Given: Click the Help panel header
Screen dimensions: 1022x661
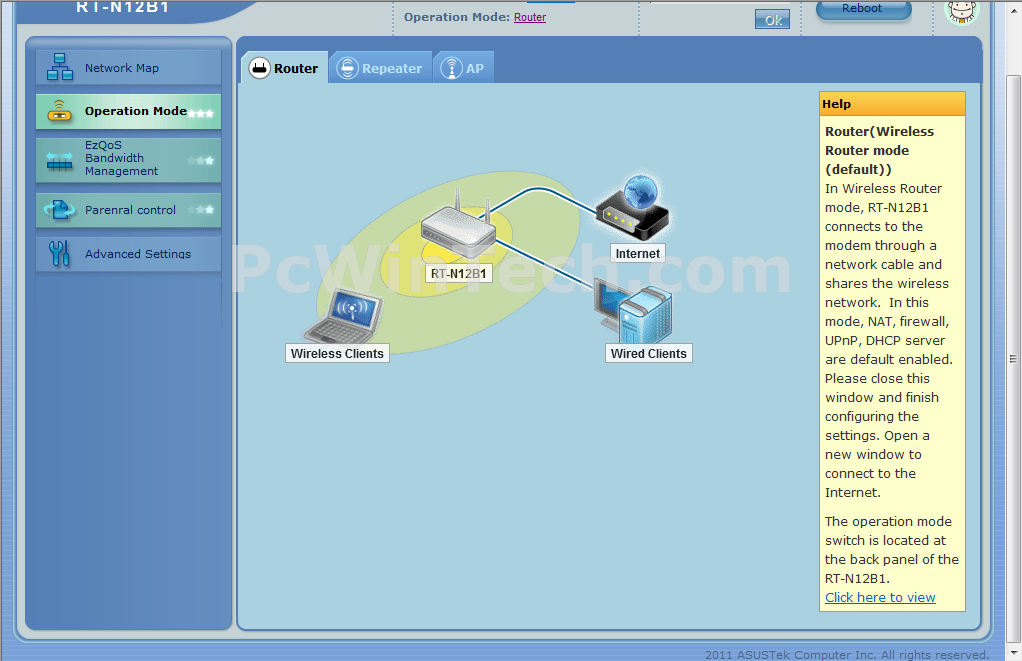Looking at the screenshot, I should pos(892,104).
